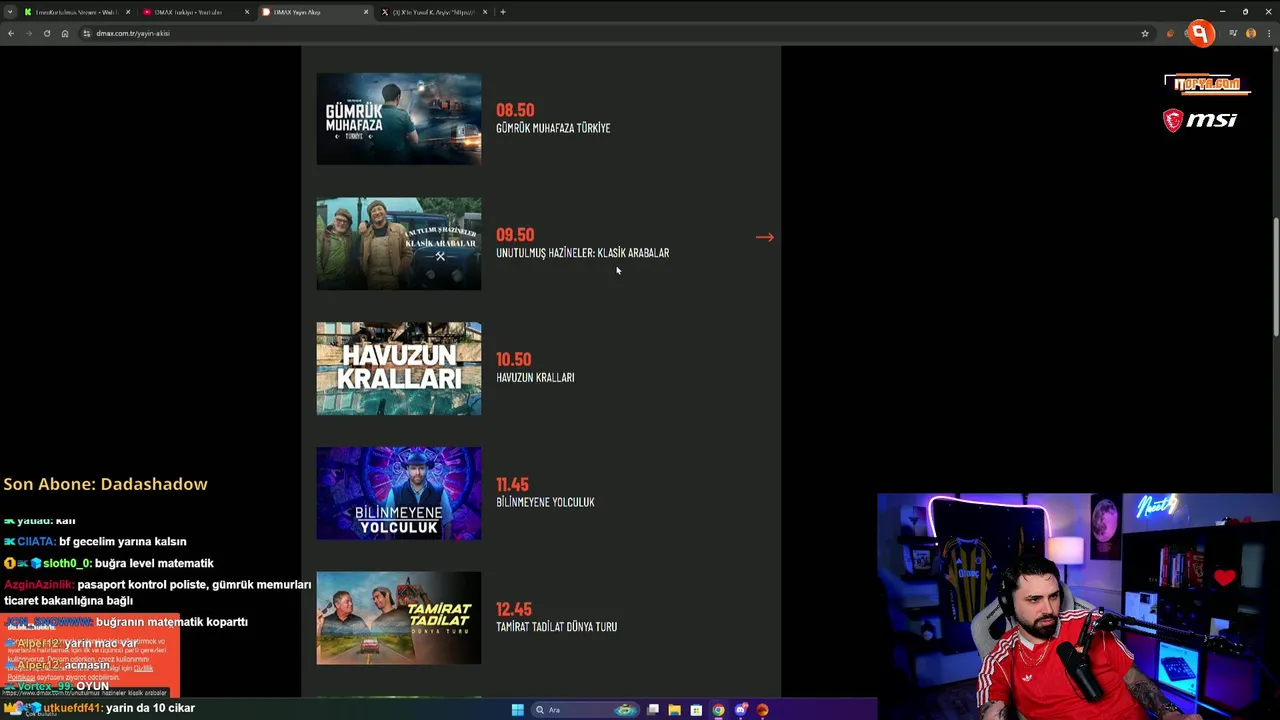
Task: Close the Kick stream tab
Action: point(128,12)
